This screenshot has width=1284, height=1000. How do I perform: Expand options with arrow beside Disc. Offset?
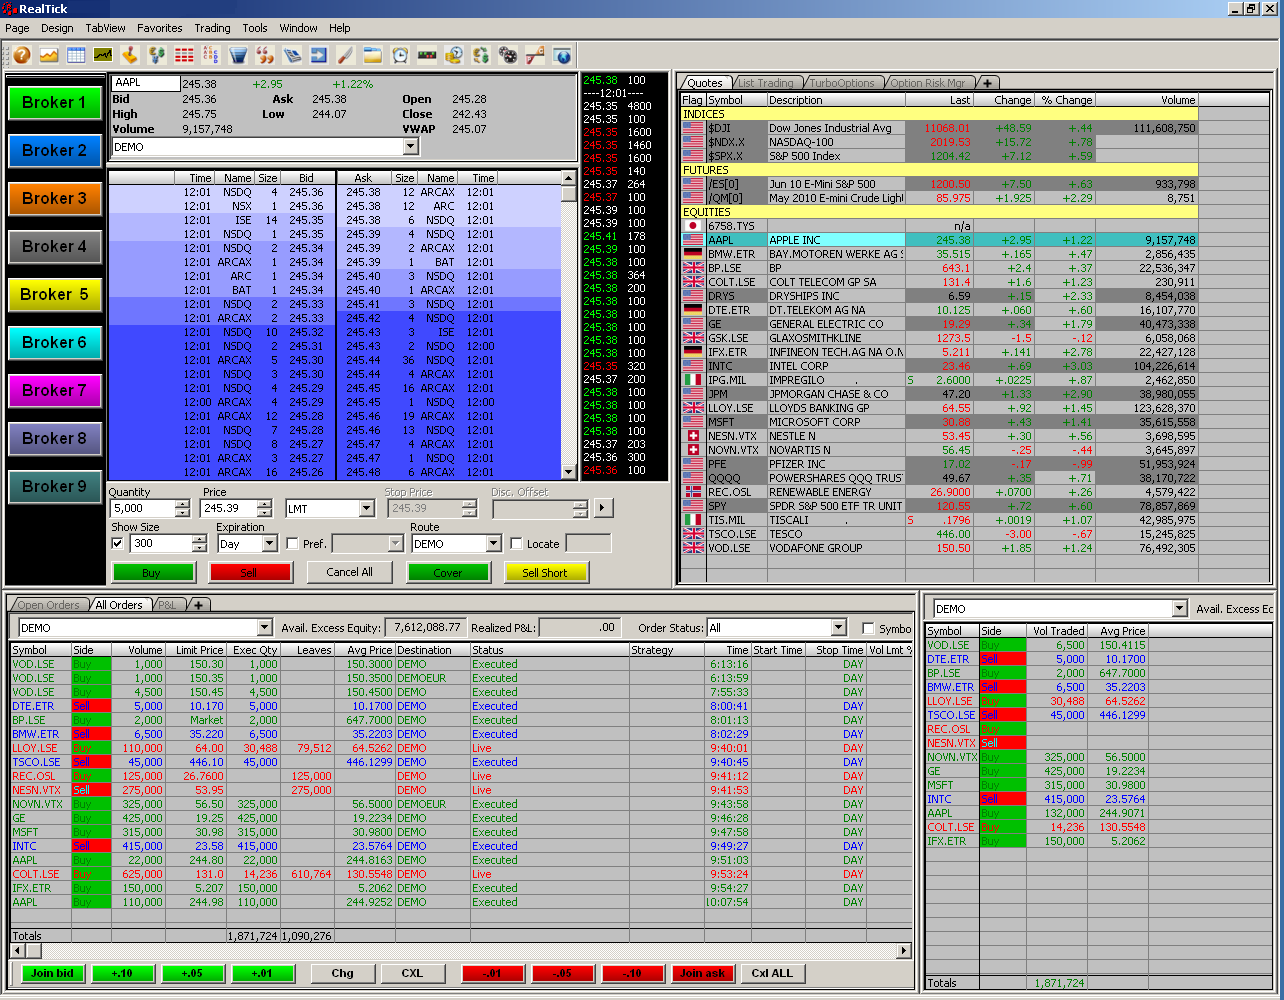[x=602, y=509]
